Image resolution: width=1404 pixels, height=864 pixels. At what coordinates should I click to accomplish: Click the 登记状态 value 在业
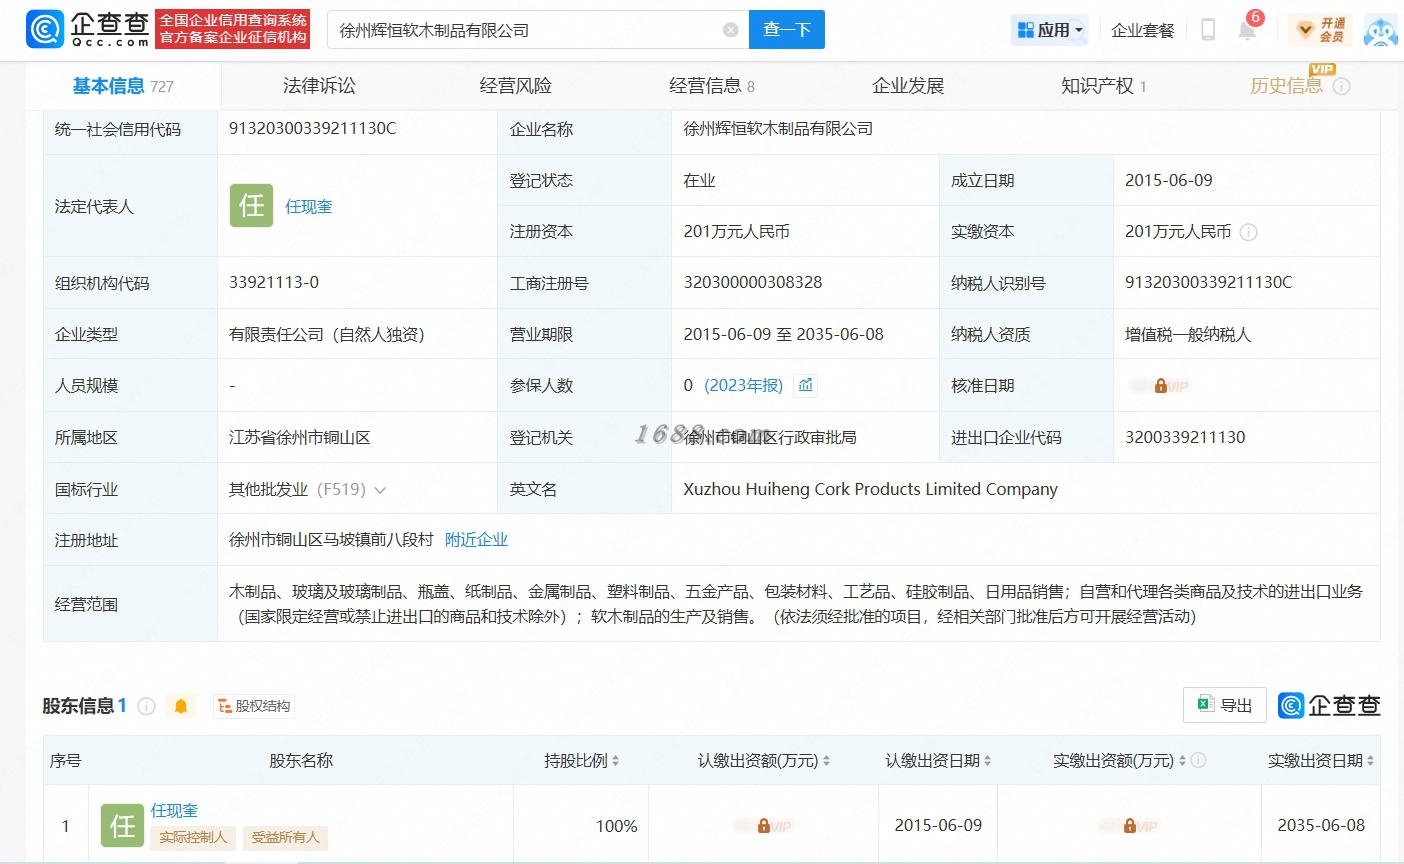pyautogui.click(x=699, y=180)
